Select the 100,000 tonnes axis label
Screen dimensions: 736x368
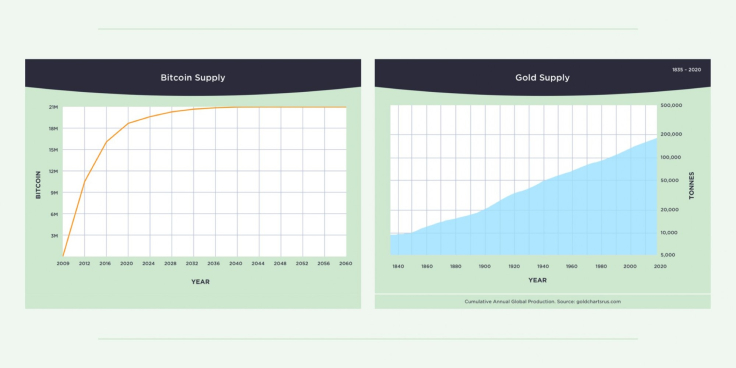coord(673,158)
